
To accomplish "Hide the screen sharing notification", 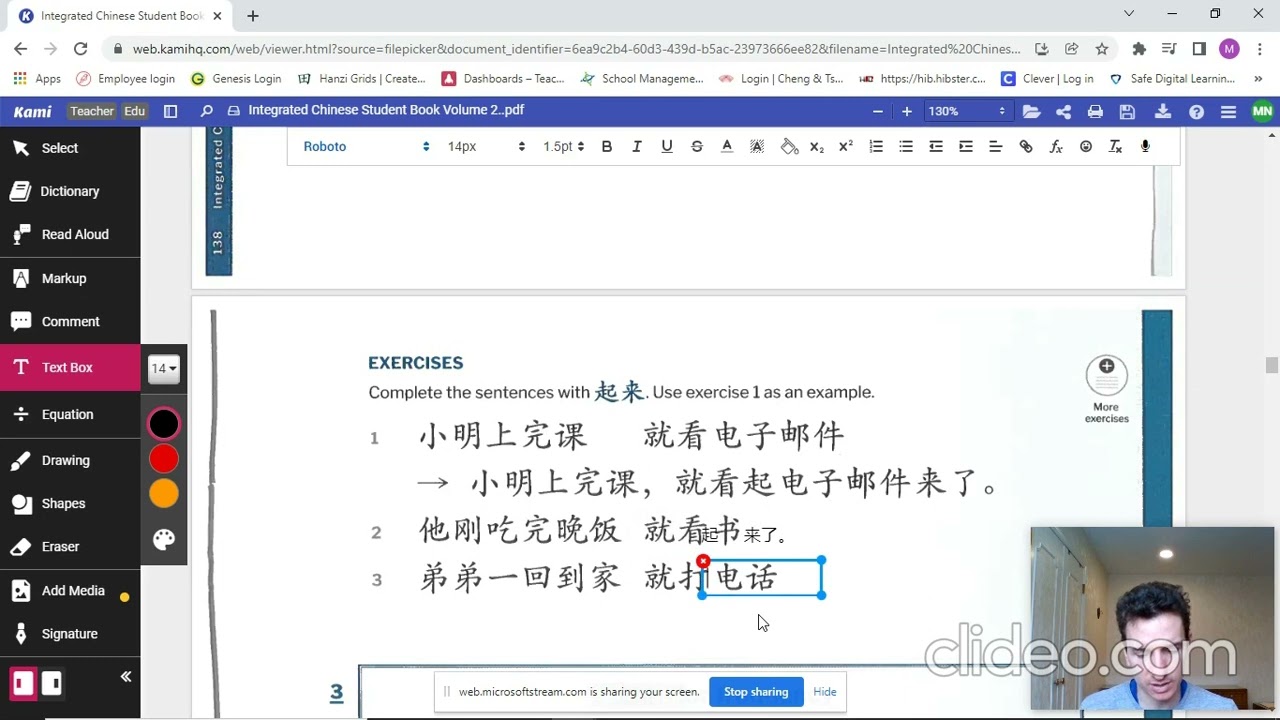I will [x=825, y=692].
